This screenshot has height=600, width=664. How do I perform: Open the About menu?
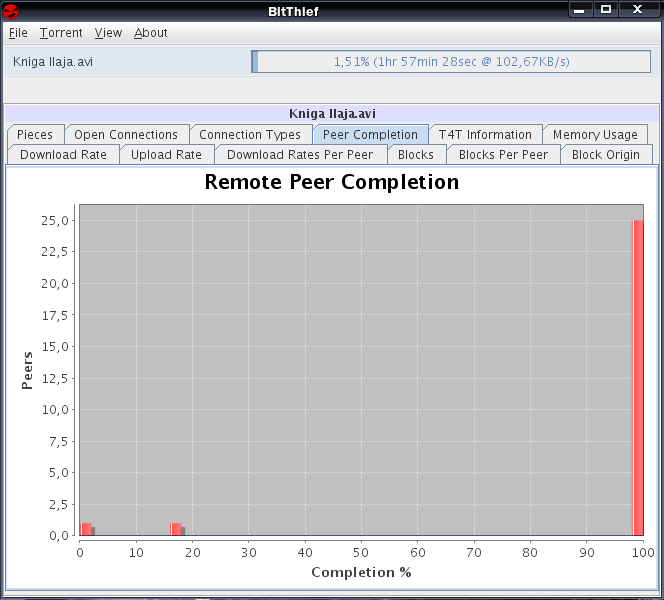[151, 33]
